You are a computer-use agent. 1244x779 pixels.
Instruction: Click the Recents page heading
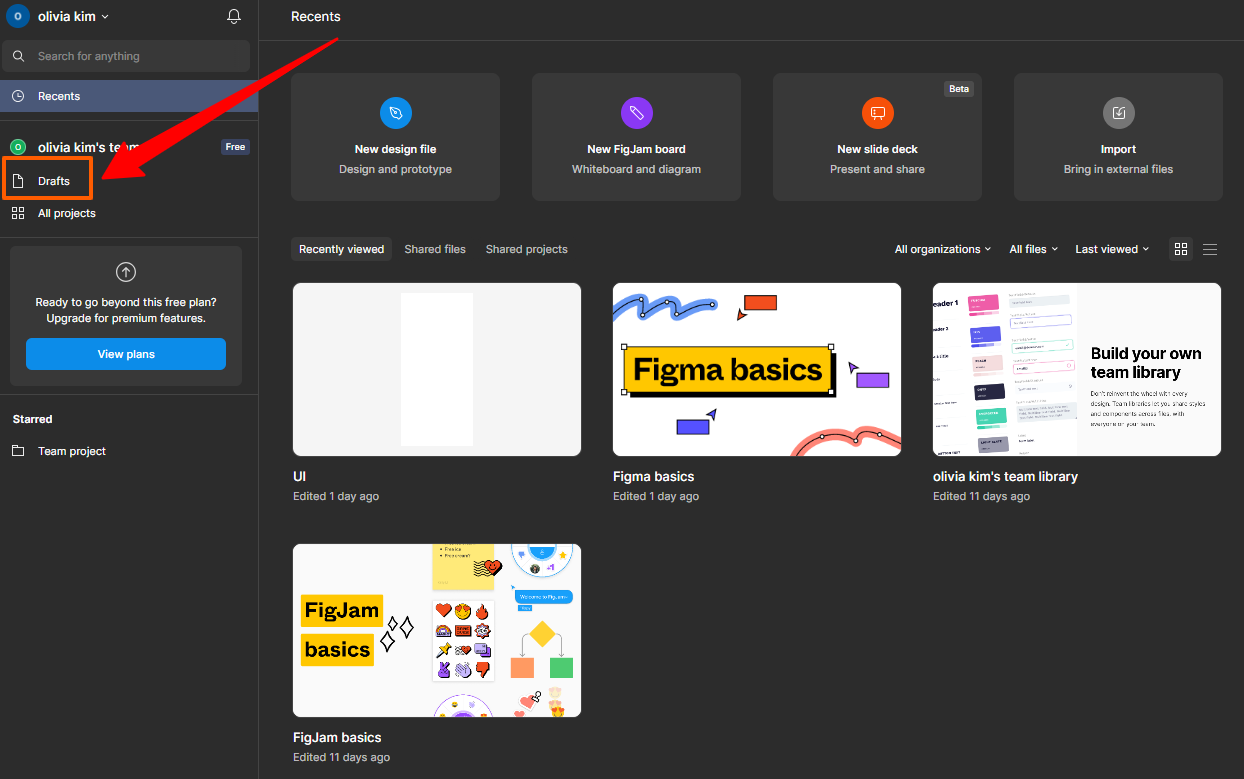point(316,17)
